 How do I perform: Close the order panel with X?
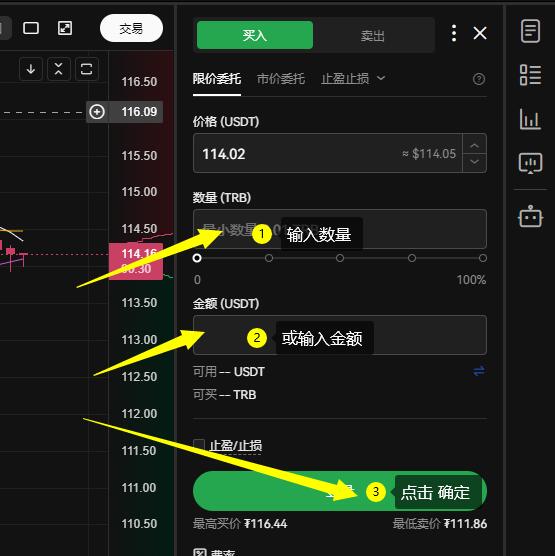click(480, 33)
